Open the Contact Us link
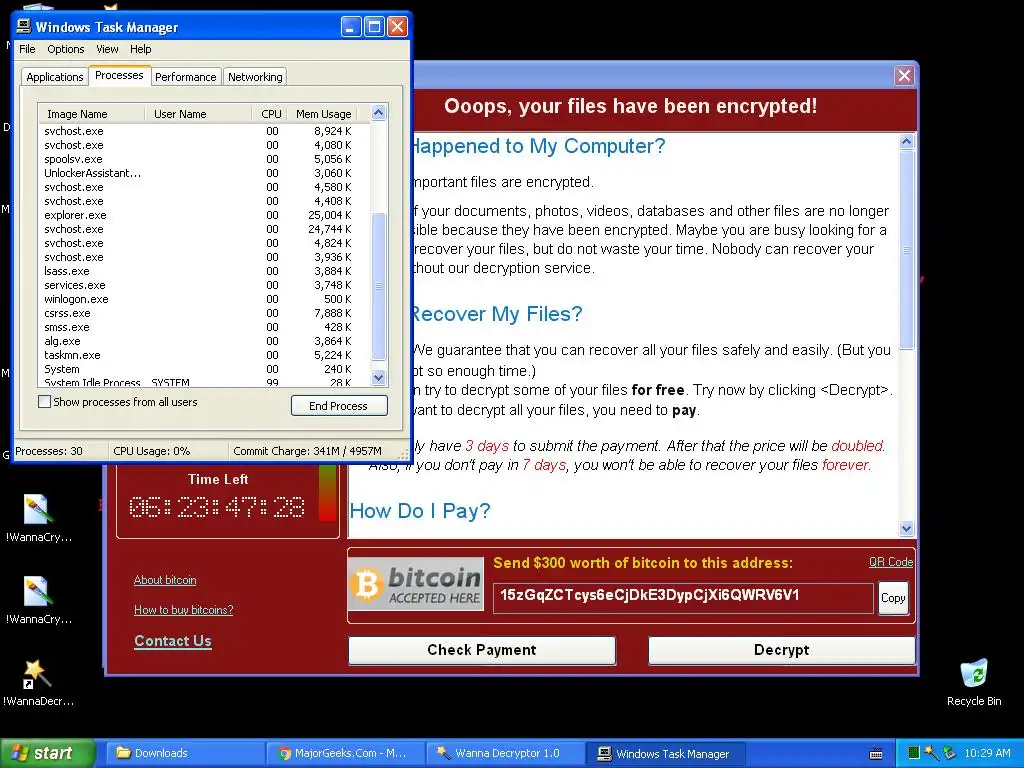 172,641
